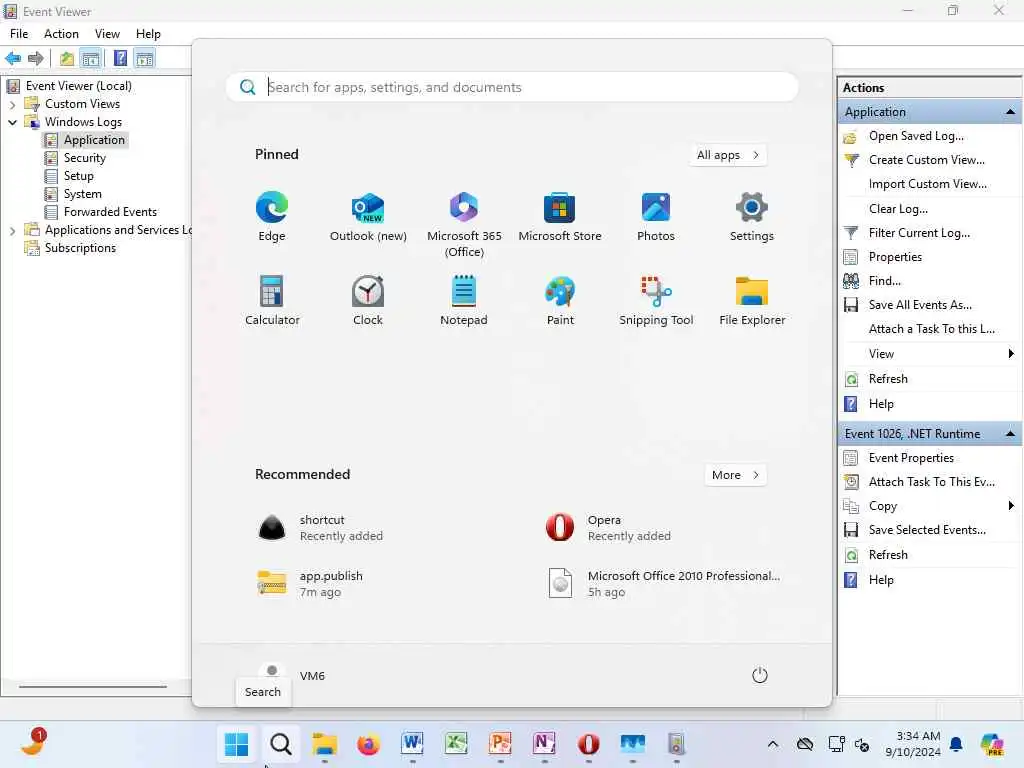Open the Action menu

click(61, 34)
